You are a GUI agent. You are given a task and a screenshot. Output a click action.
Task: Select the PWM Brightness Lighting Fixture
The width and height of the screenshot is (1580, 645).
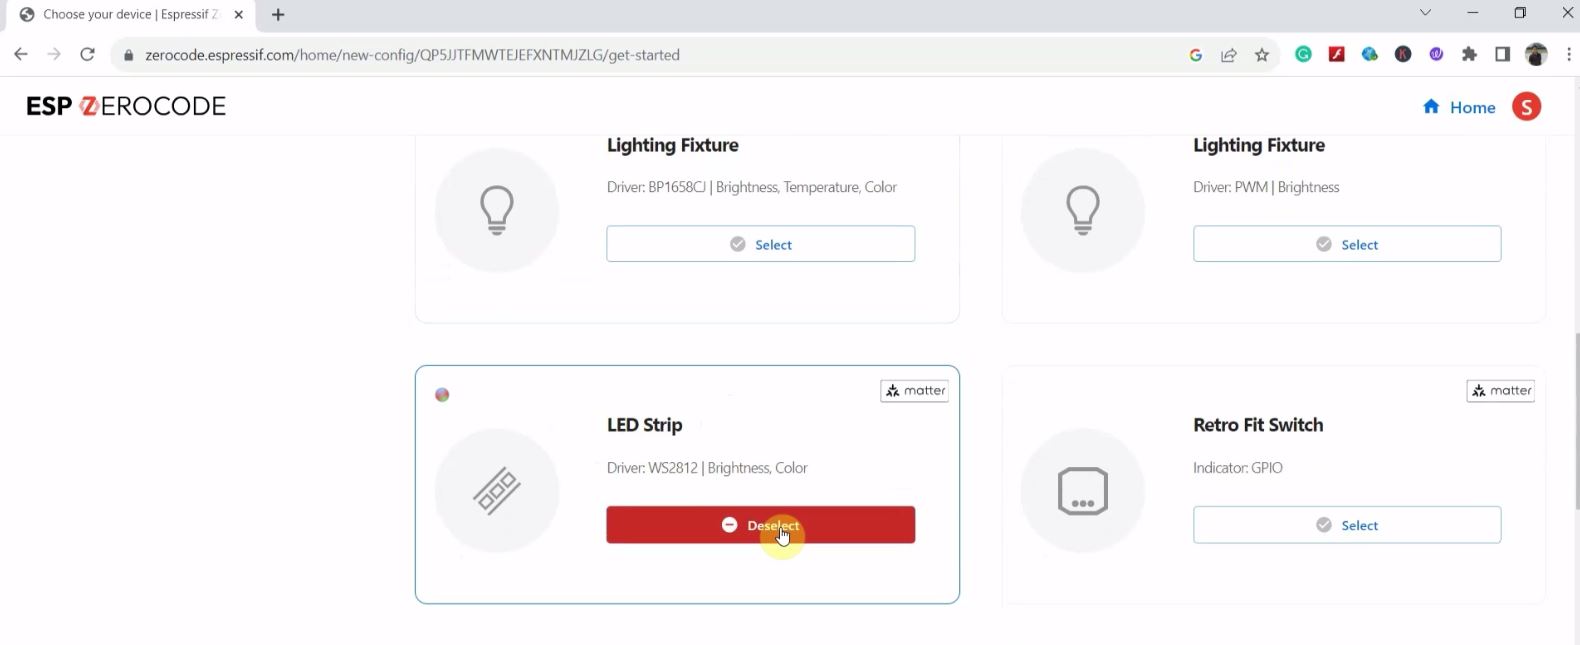[x=1346, y=244]
